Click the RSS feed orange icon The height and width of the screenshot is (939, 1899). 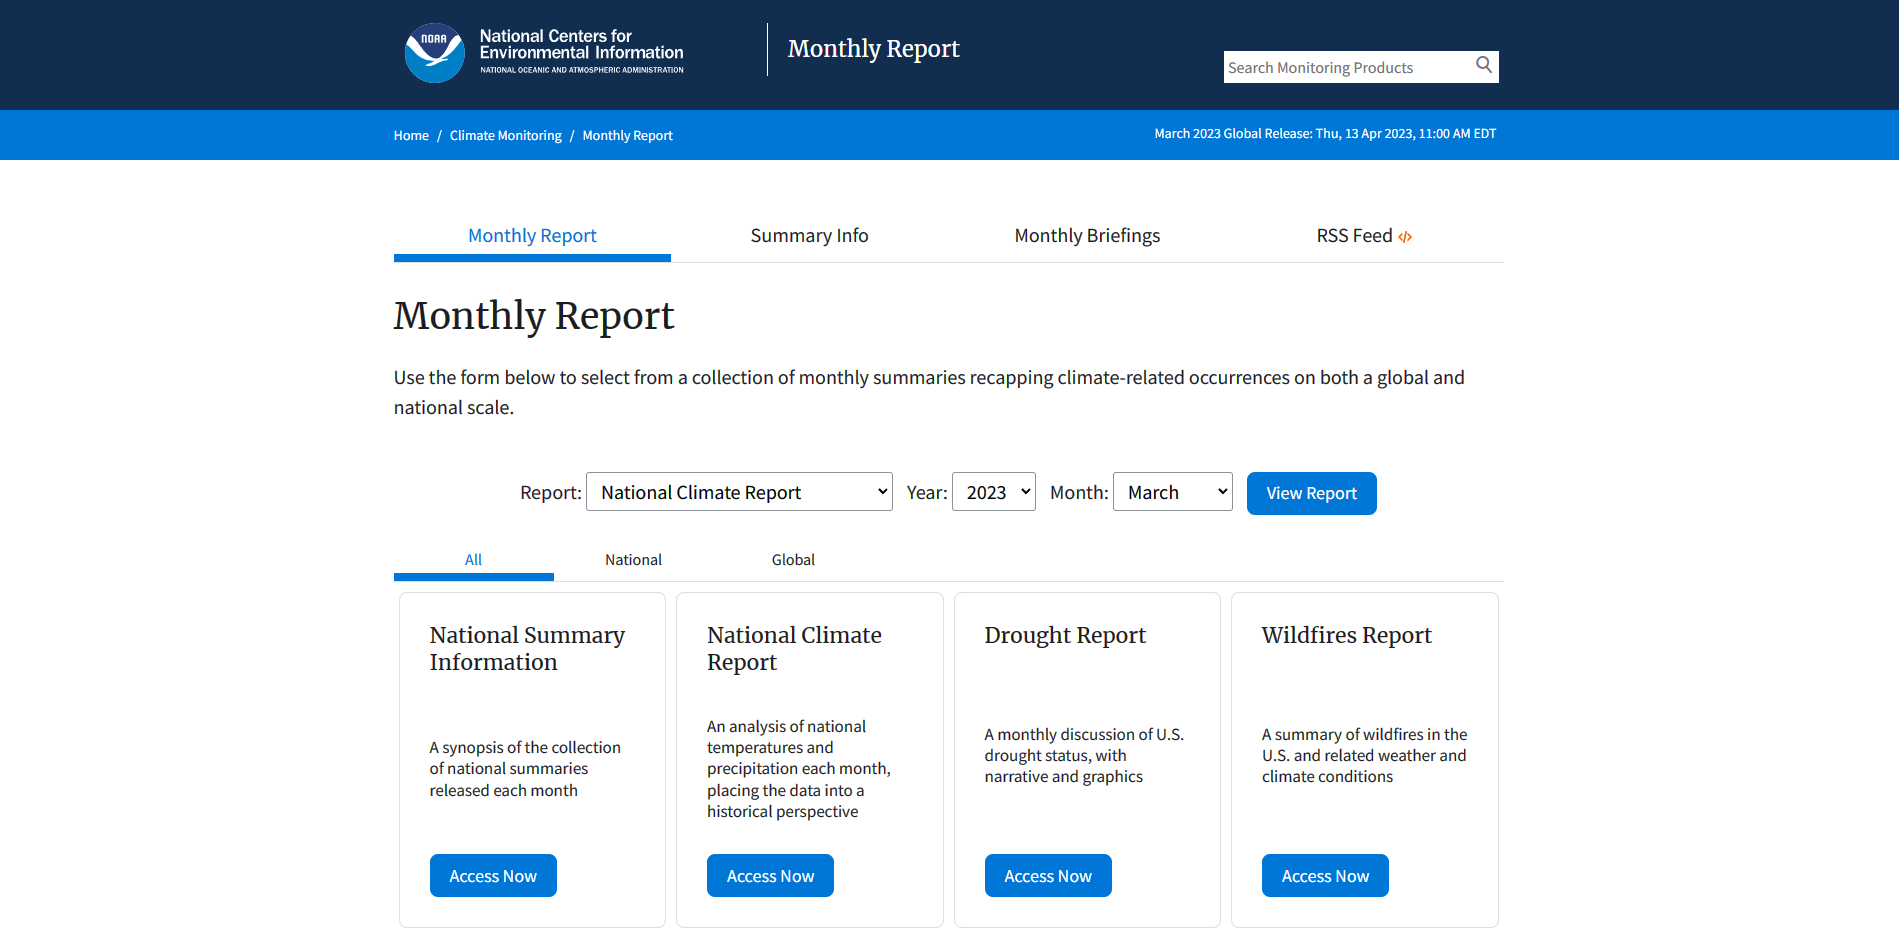click(1405, 237)
